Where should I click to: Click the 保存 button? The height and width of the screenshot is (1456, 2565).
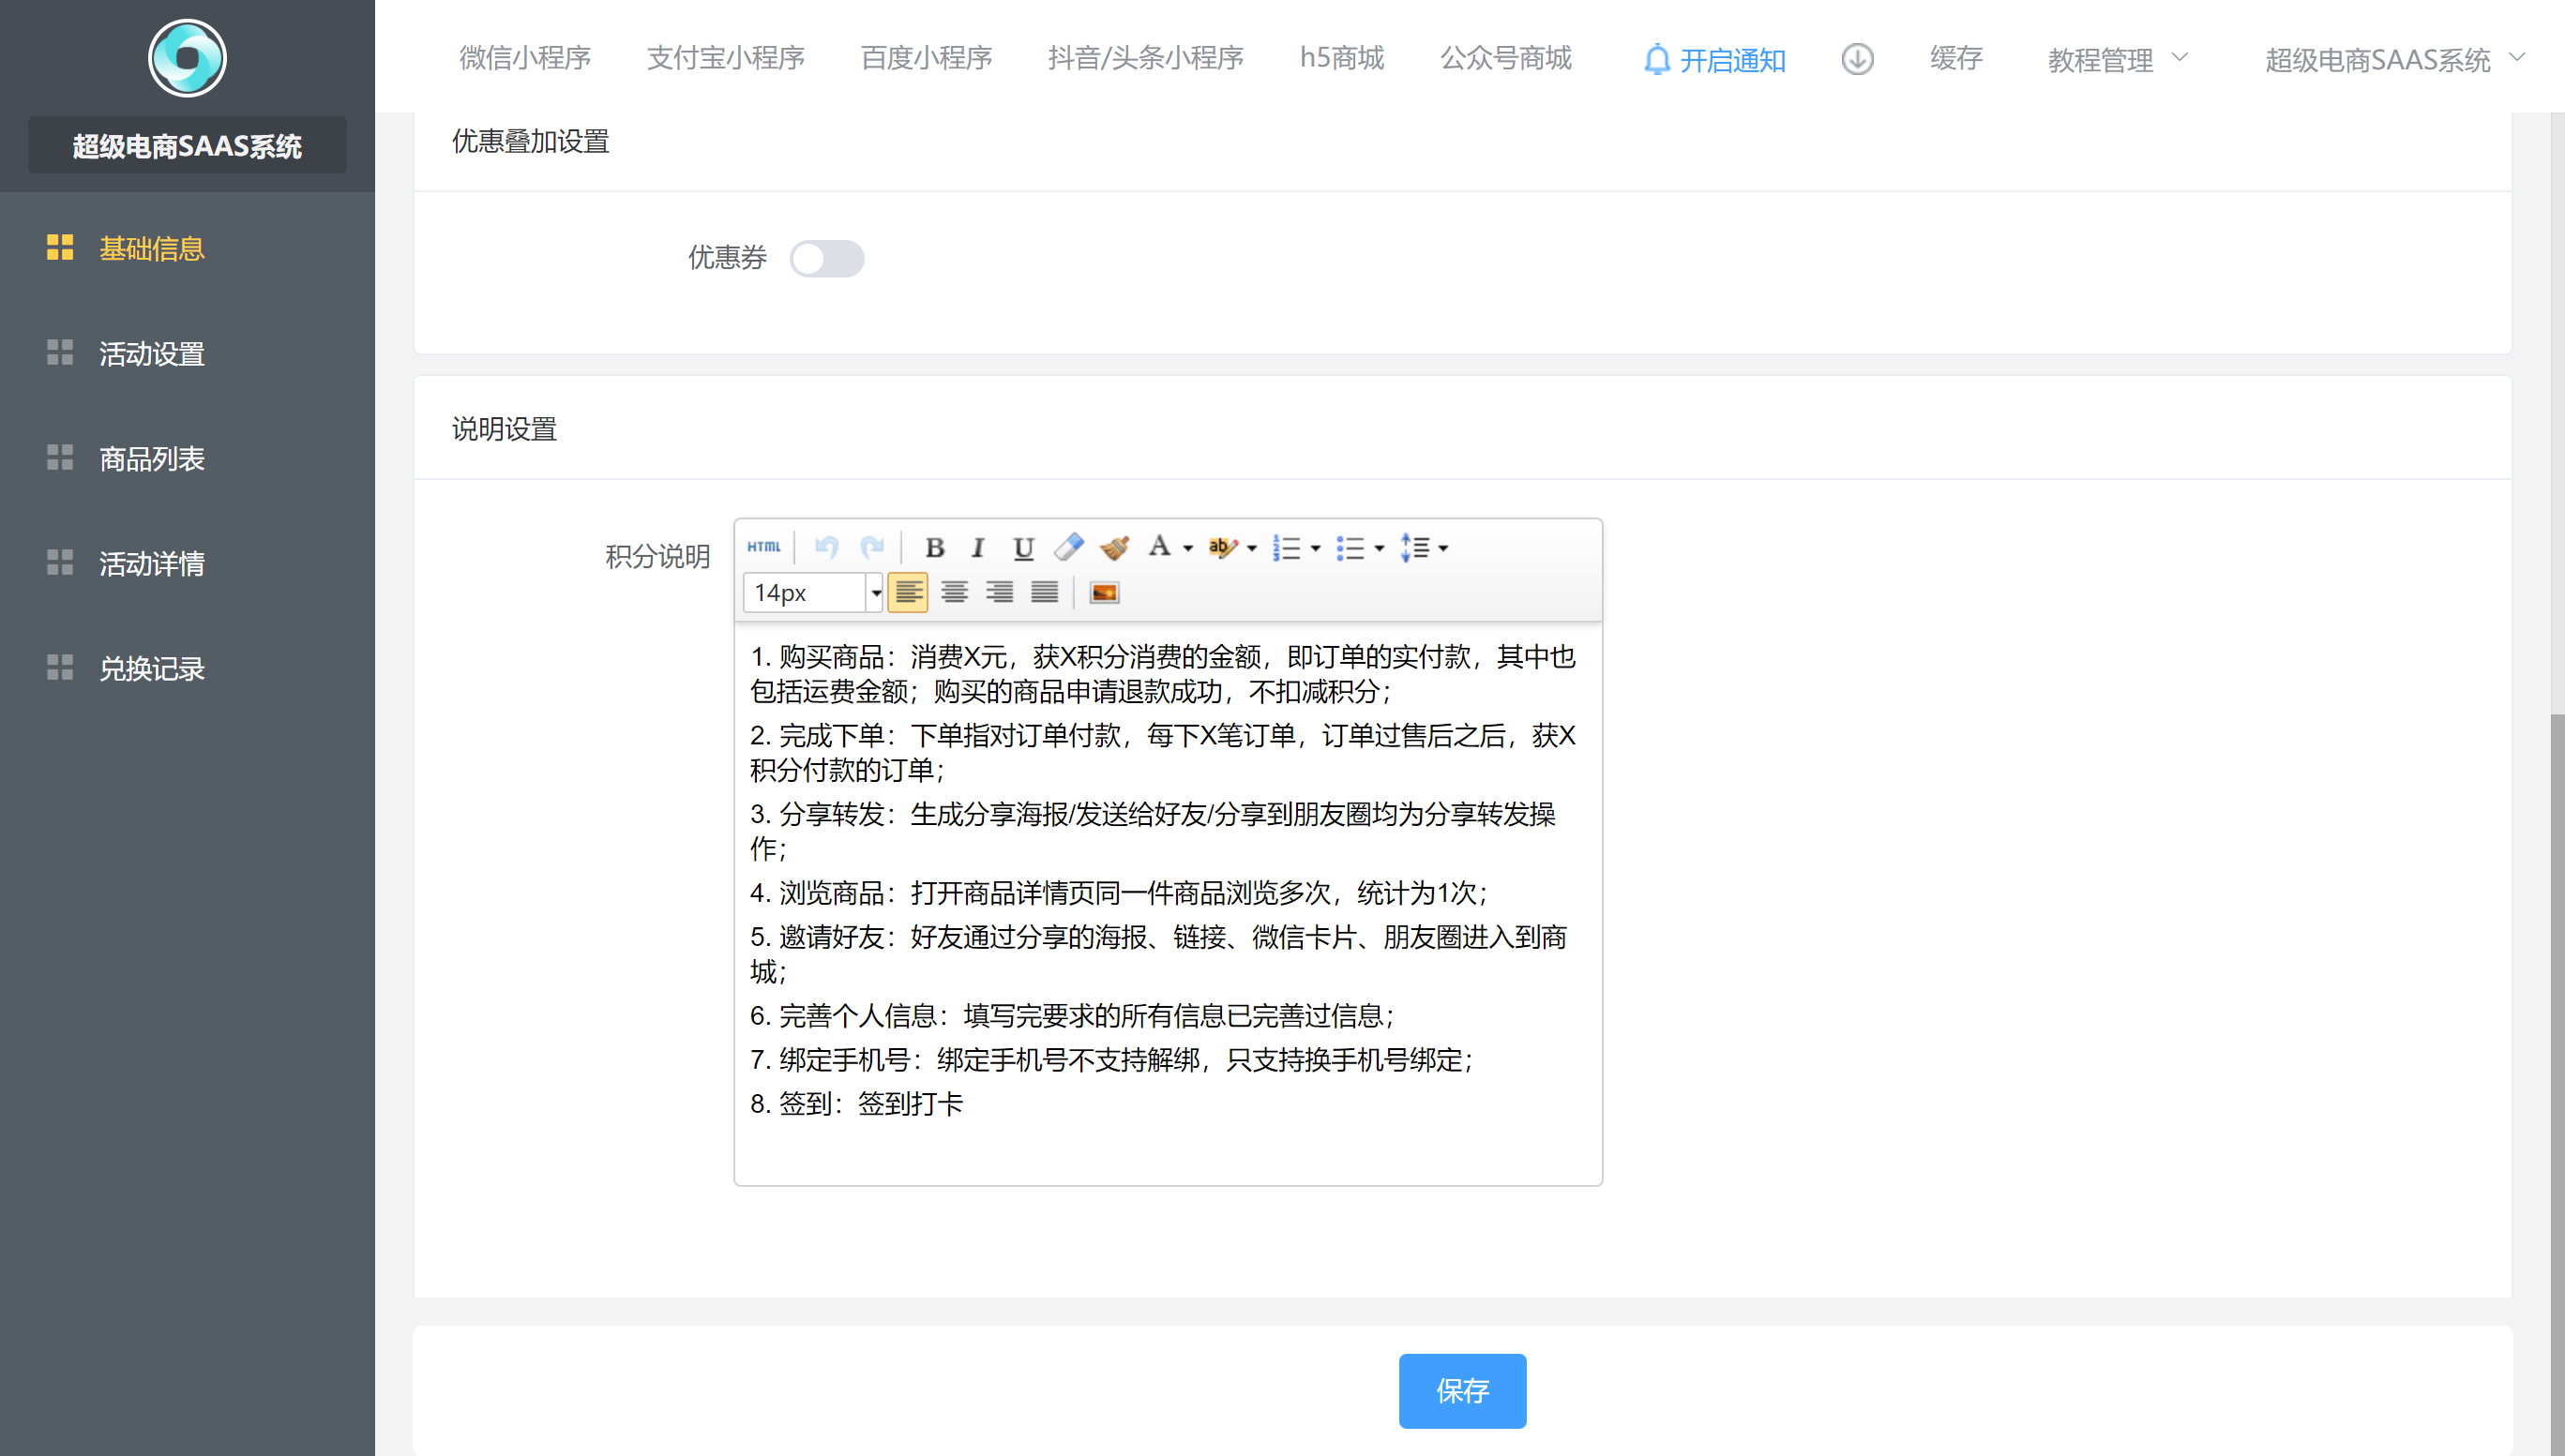coord(1462,1391)
